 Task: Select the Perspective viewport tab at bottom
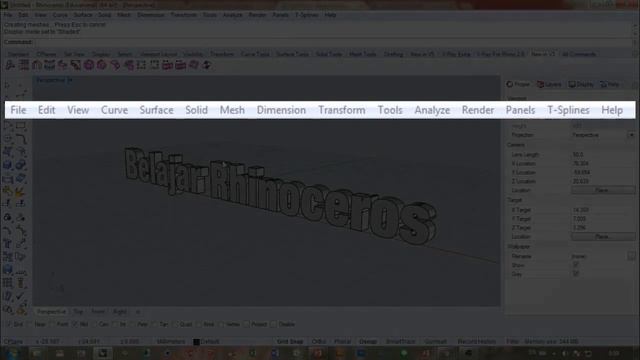tap(51, 311)
